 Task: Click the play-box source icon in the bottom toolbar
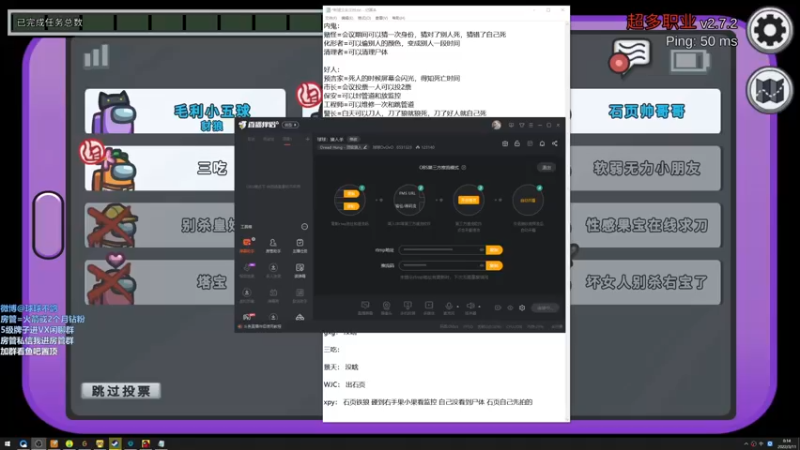click(429, 307)
